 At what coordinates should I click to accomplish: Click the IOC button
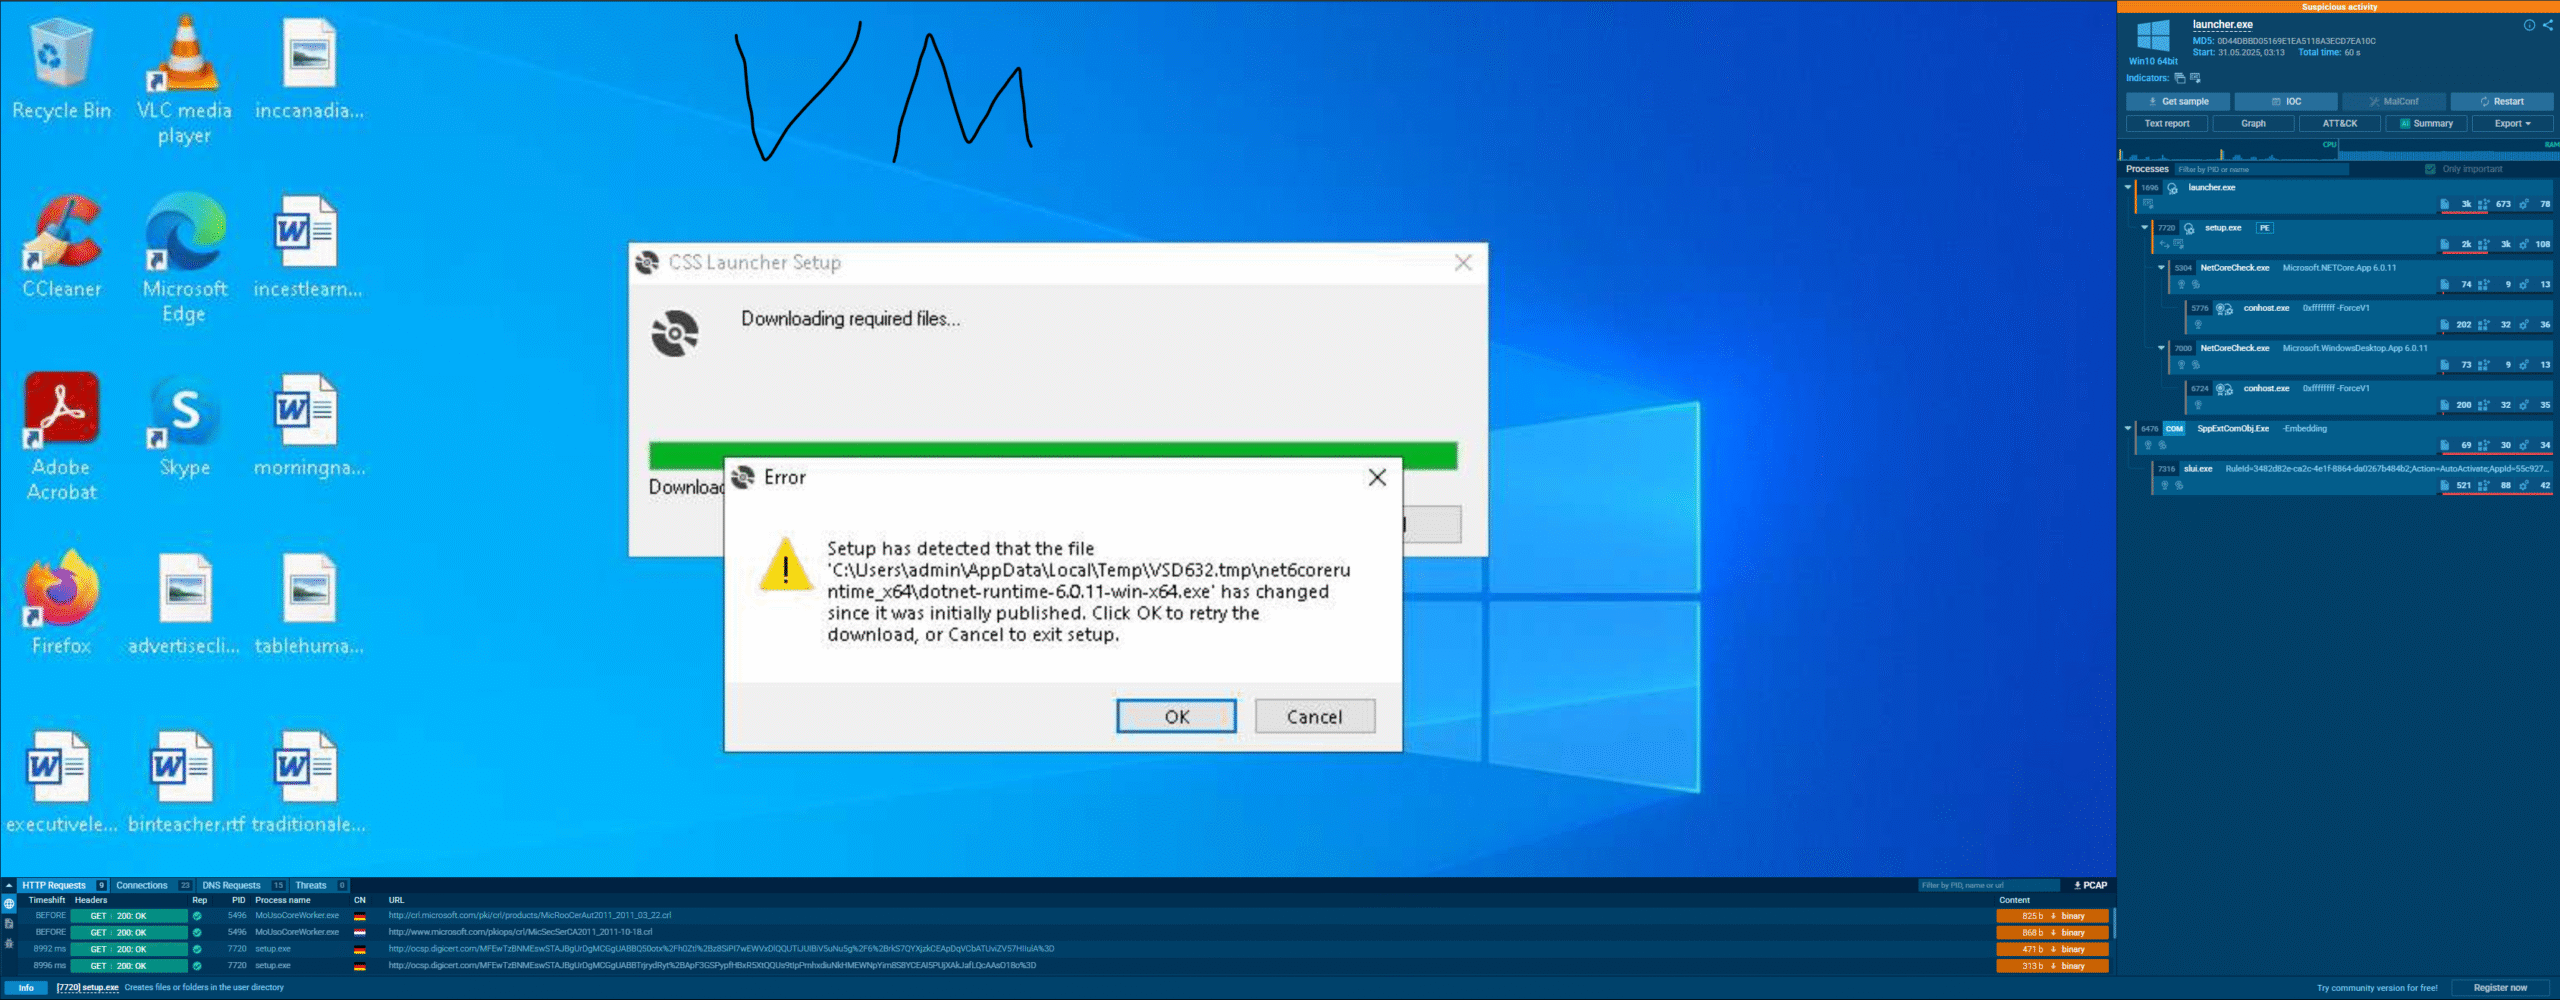(2286, 102)
